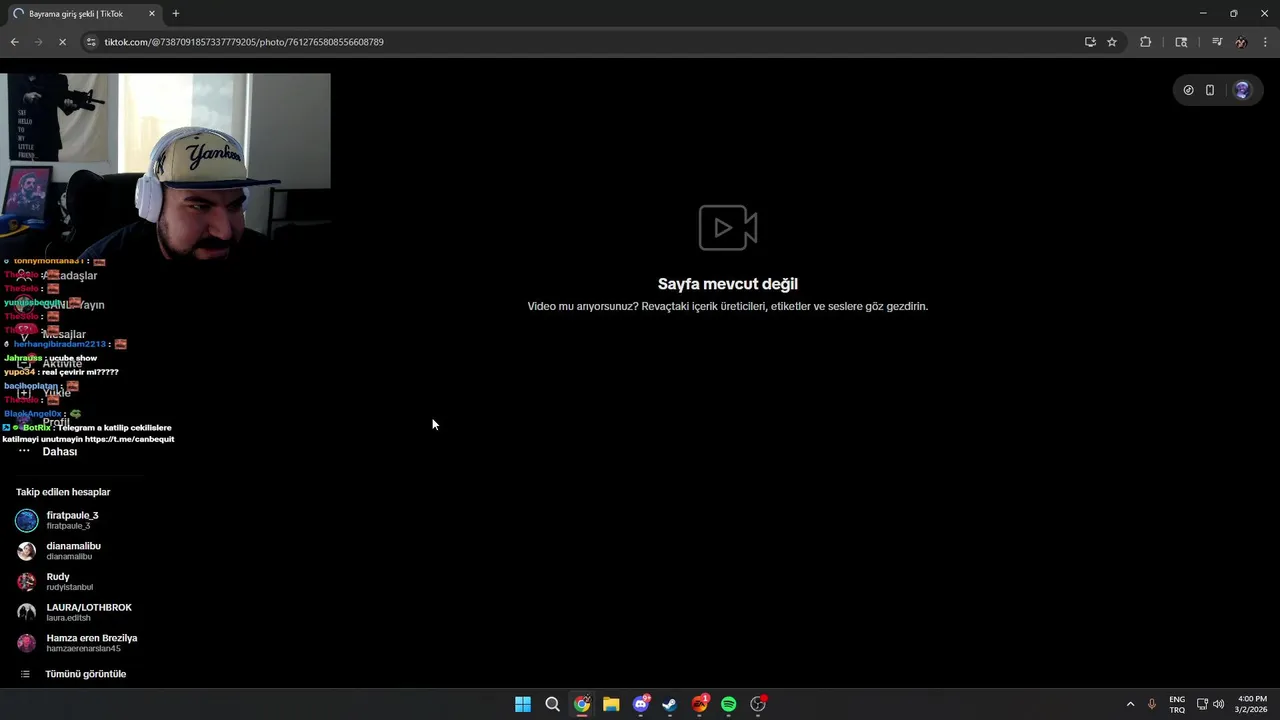Image resolution: width=1280 pixels, height=720 pixels.
Task: Expand Tümünü görüntüle followed accounts list
Action: 73,674
